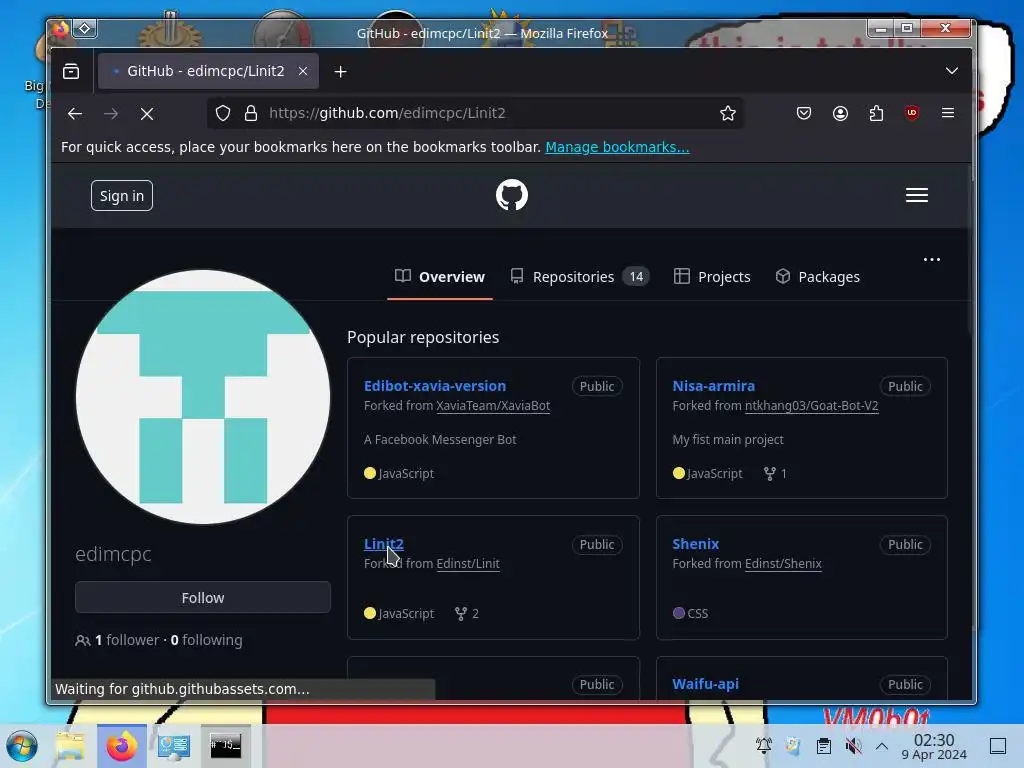Open the profile more options ellipsis
Viewport: 1024px width, 768px height.
pos(932,259)
